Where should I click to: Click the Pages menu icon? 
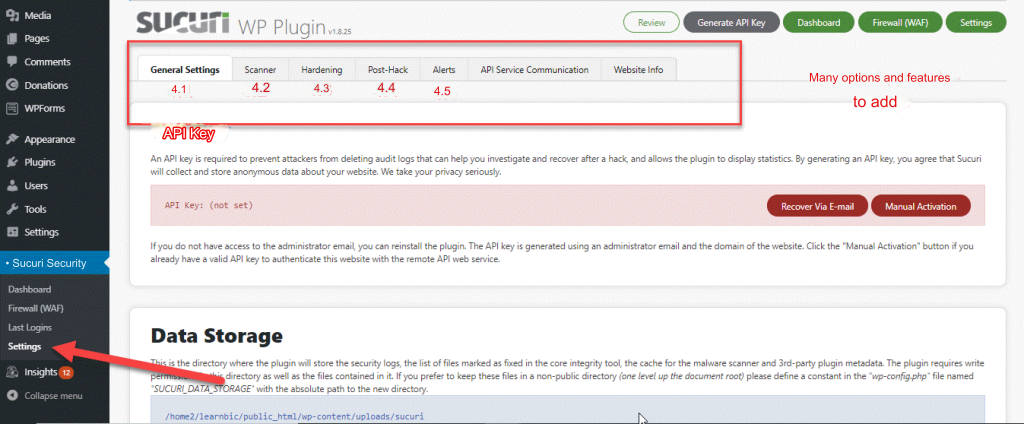(x=12, y=39)
